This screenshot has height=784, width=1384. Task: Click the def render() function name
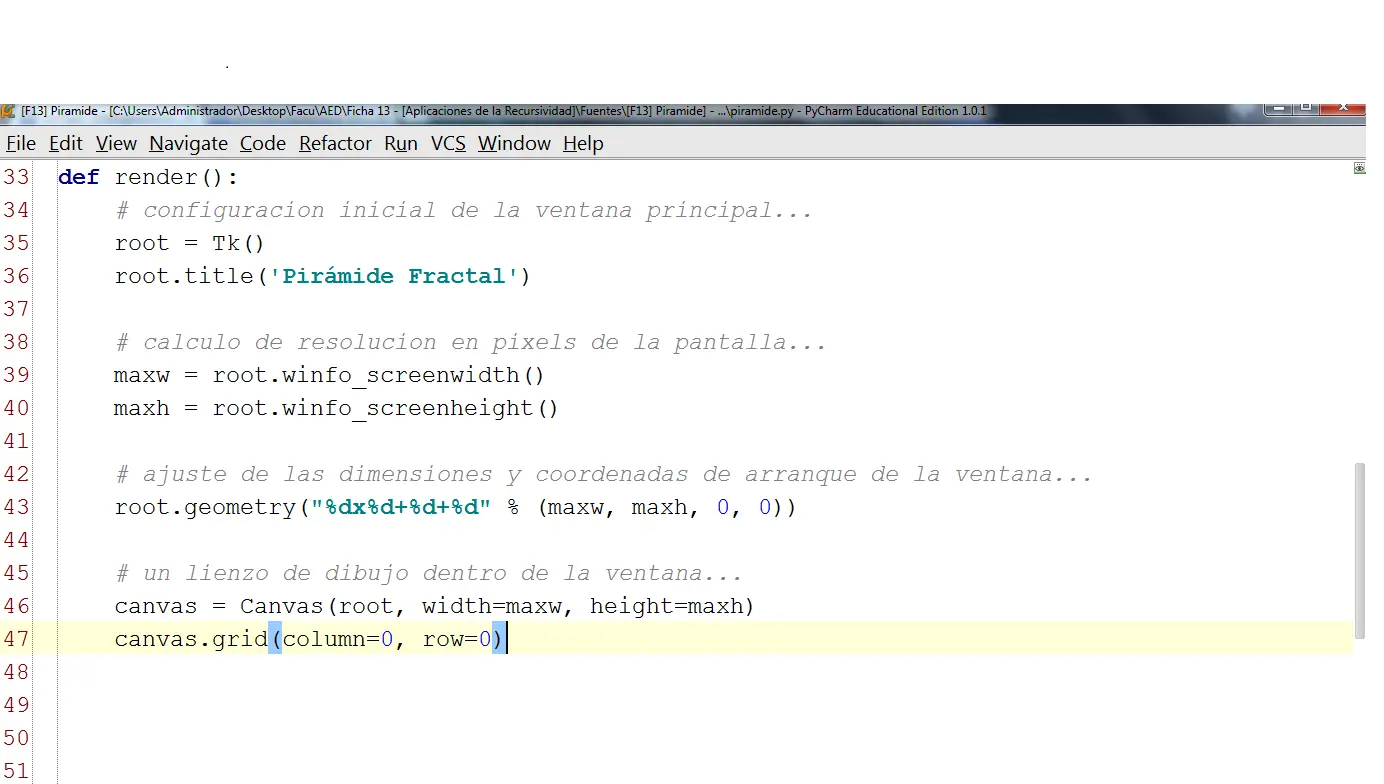click(155, 177)
